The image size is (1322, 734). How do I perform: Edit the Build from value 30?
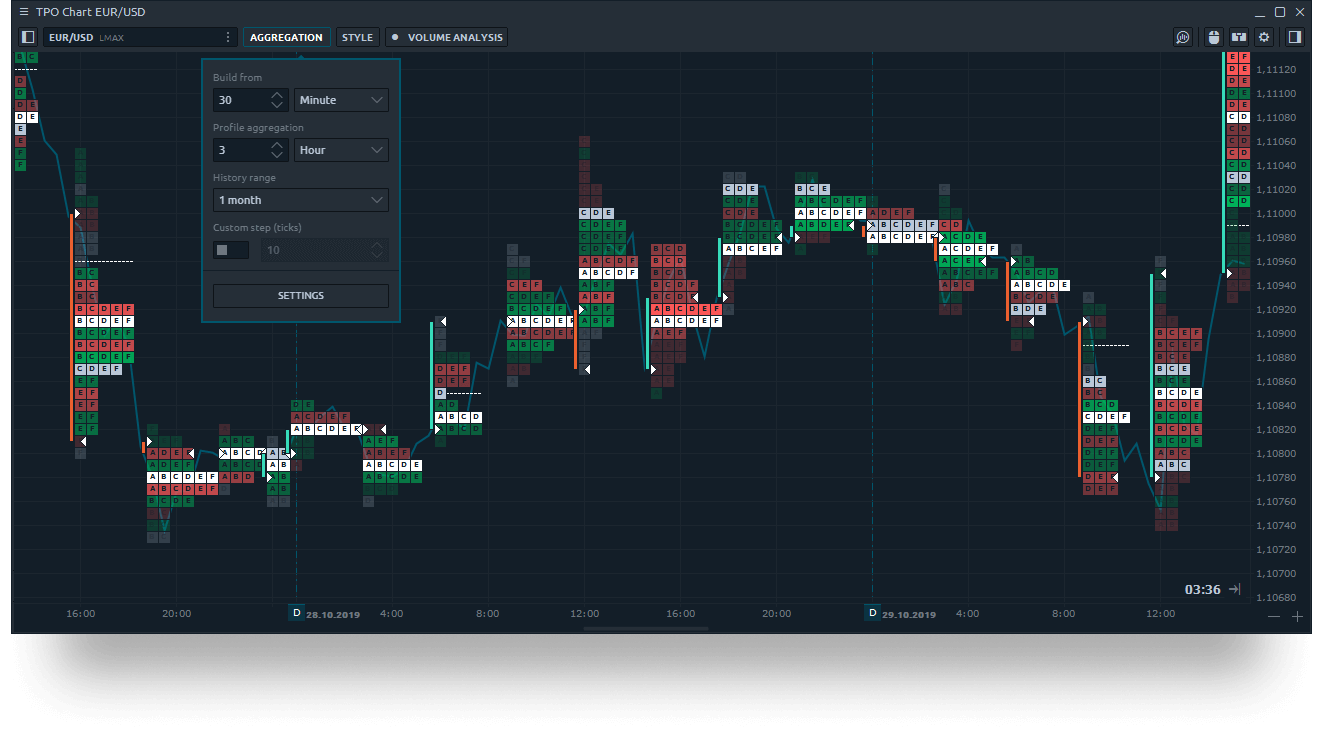(239, 100)
